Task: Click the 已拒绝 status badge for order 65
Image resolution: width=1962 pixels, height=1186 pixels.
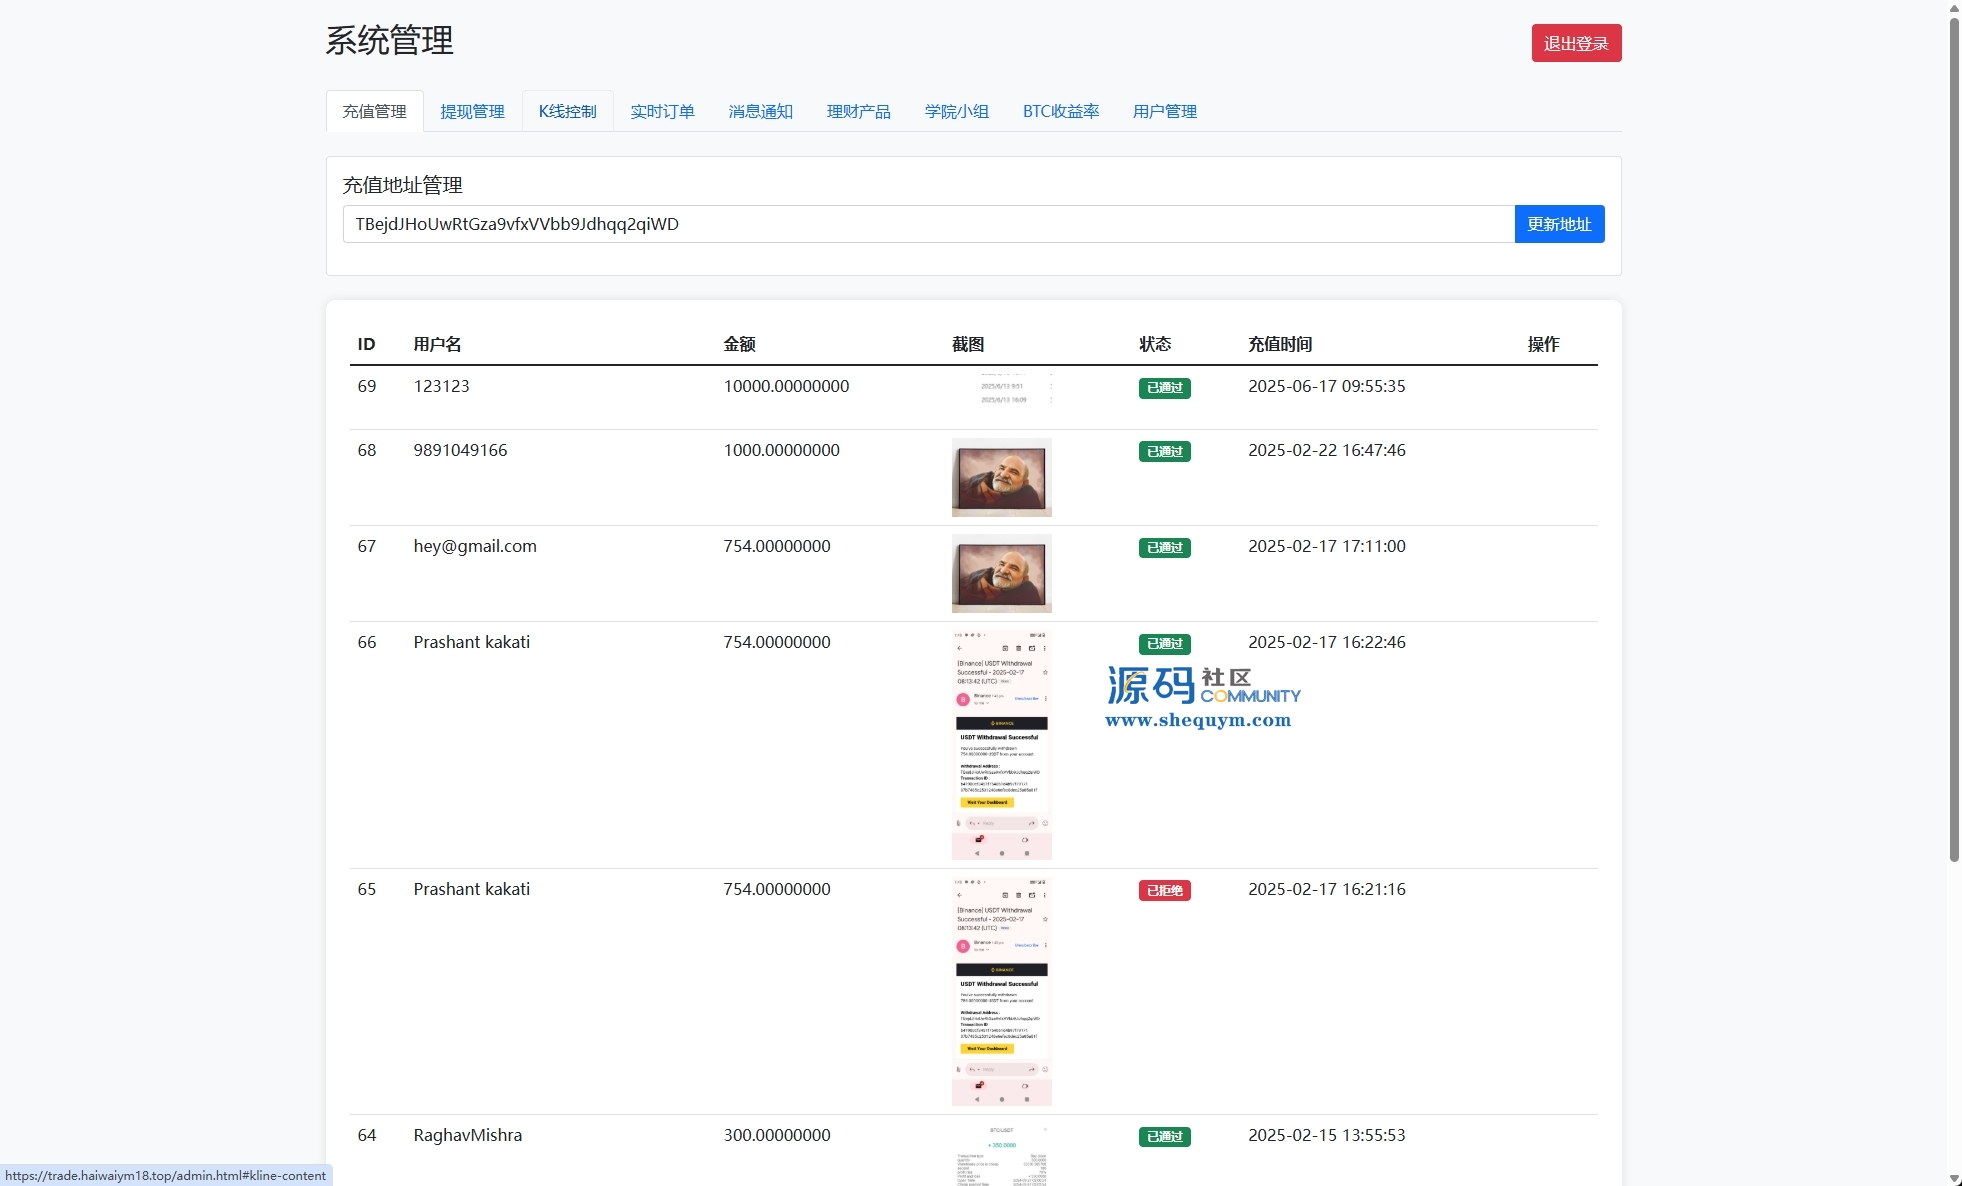Action: point(1164,890)
